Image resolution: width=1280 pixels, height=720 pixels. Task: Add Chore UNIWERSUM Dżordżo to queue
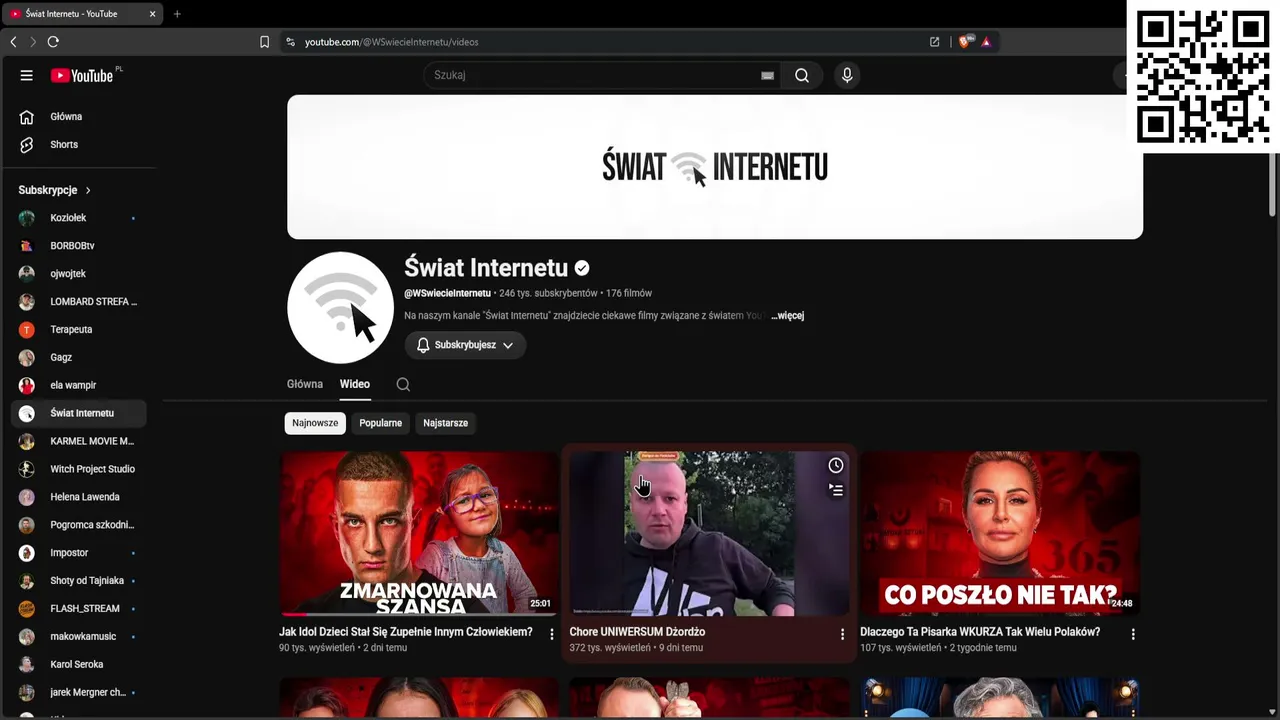point(836,490)
